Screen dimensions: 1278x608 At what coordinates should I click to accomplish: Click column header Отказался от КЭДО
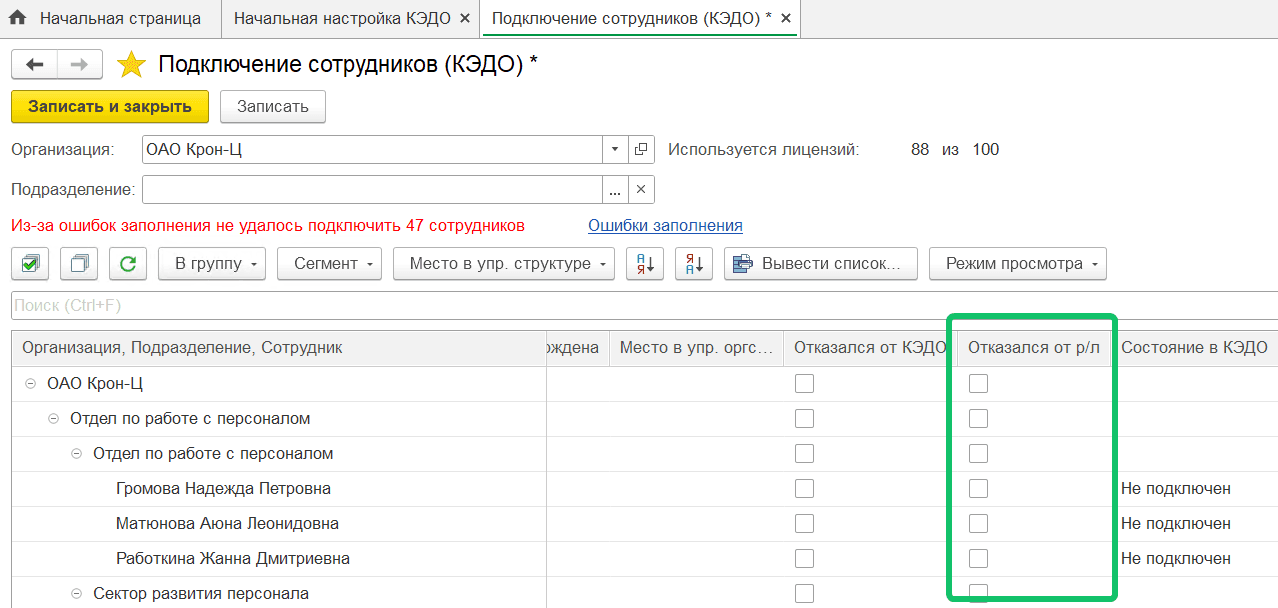pos(870,348)
